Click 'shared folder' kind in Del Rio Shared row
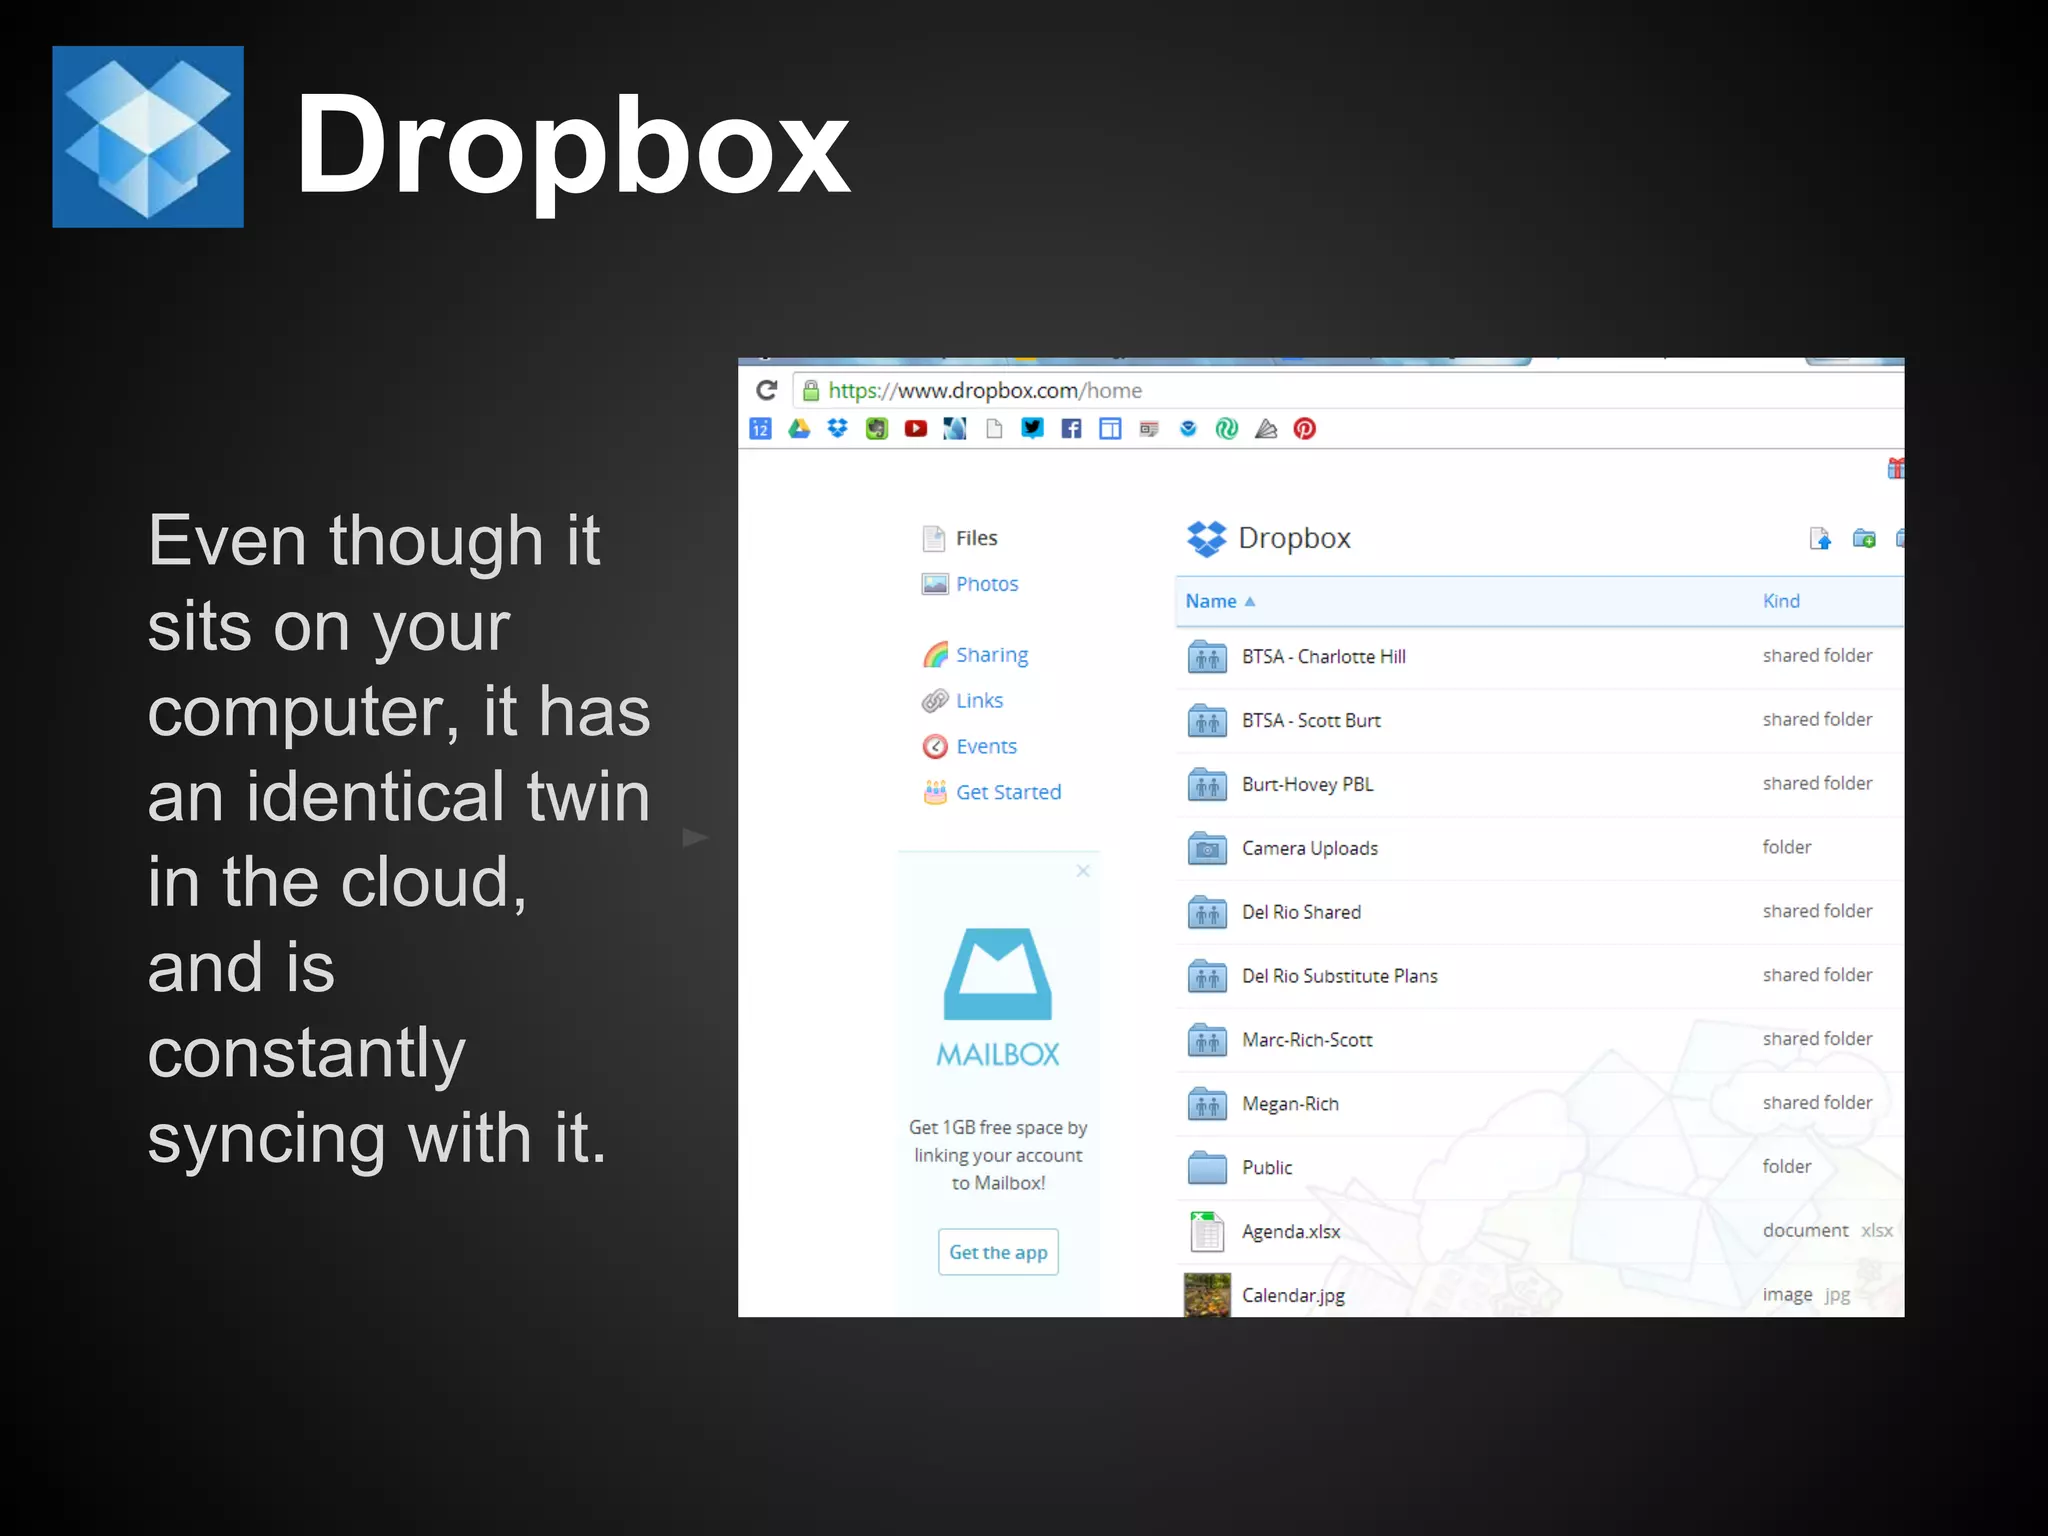2048x1536 pixels. click(1817, 911)
